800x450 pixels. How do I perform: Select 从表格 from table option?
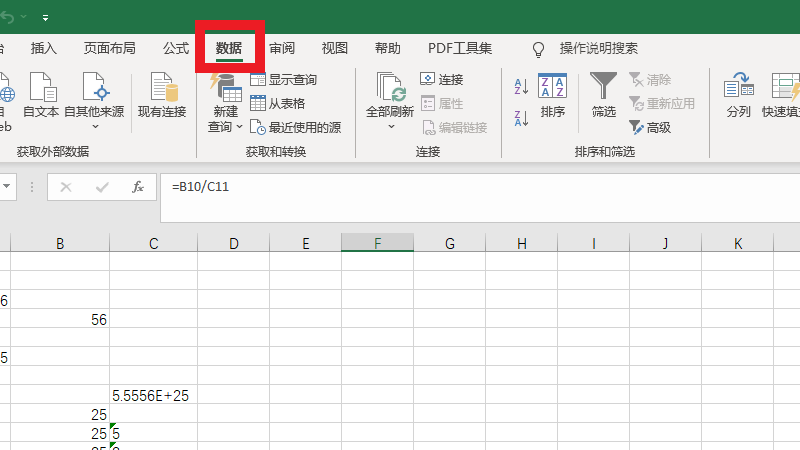click(258, 103)
